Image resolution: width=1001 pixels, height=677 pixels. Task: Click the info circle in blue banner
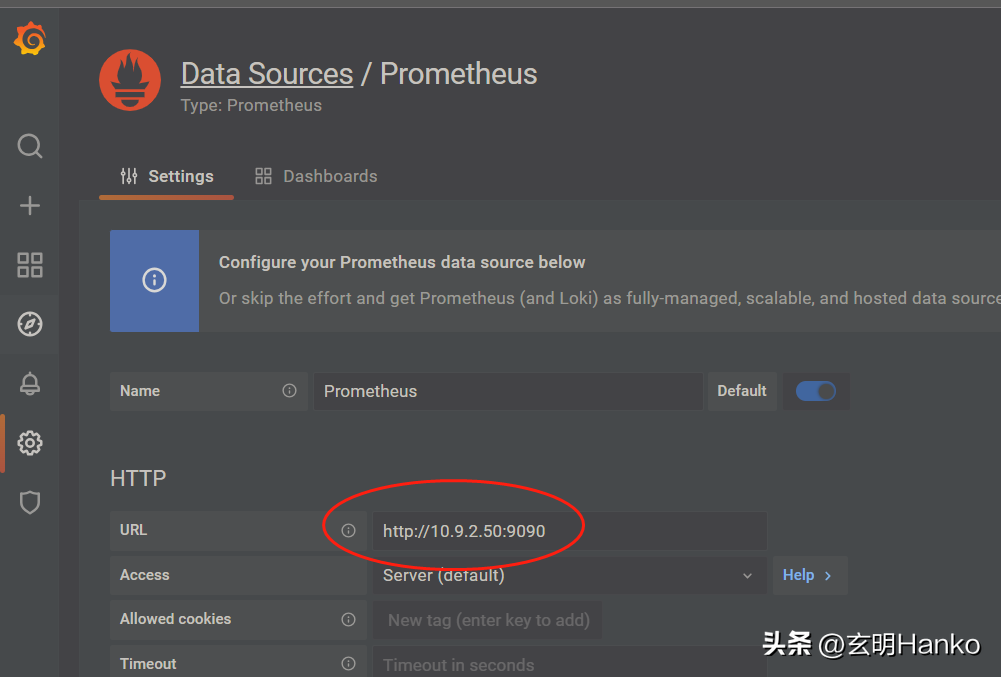point(154,280)
